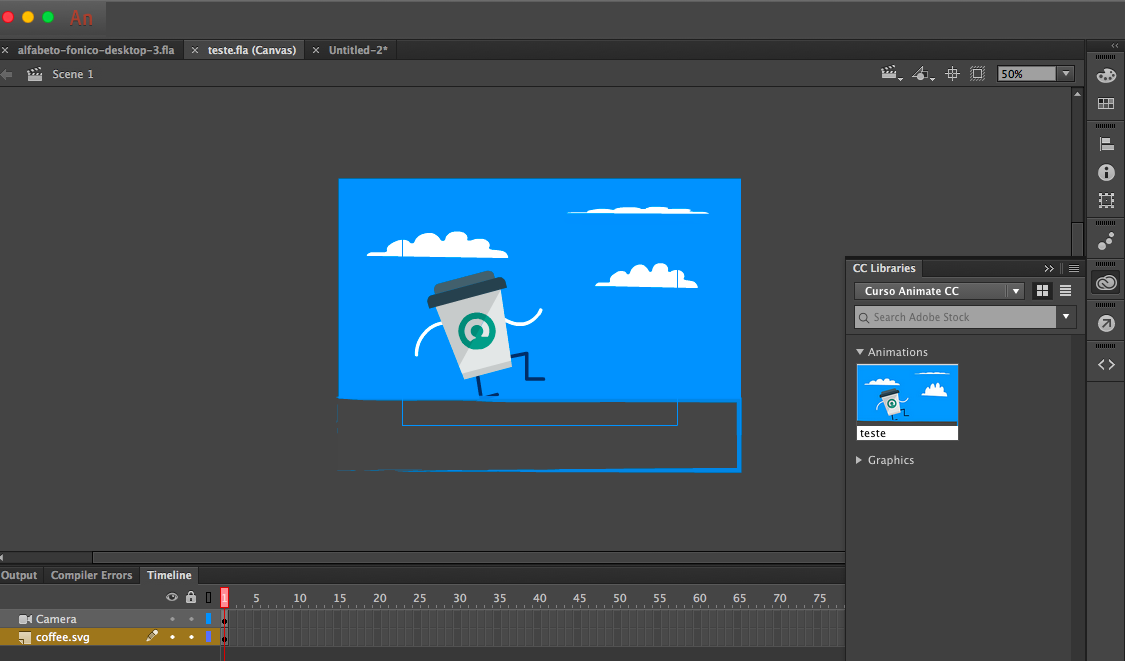1125x661 pixels.
Task: Select the Timeline tab
Action: [x=169, y=575]
